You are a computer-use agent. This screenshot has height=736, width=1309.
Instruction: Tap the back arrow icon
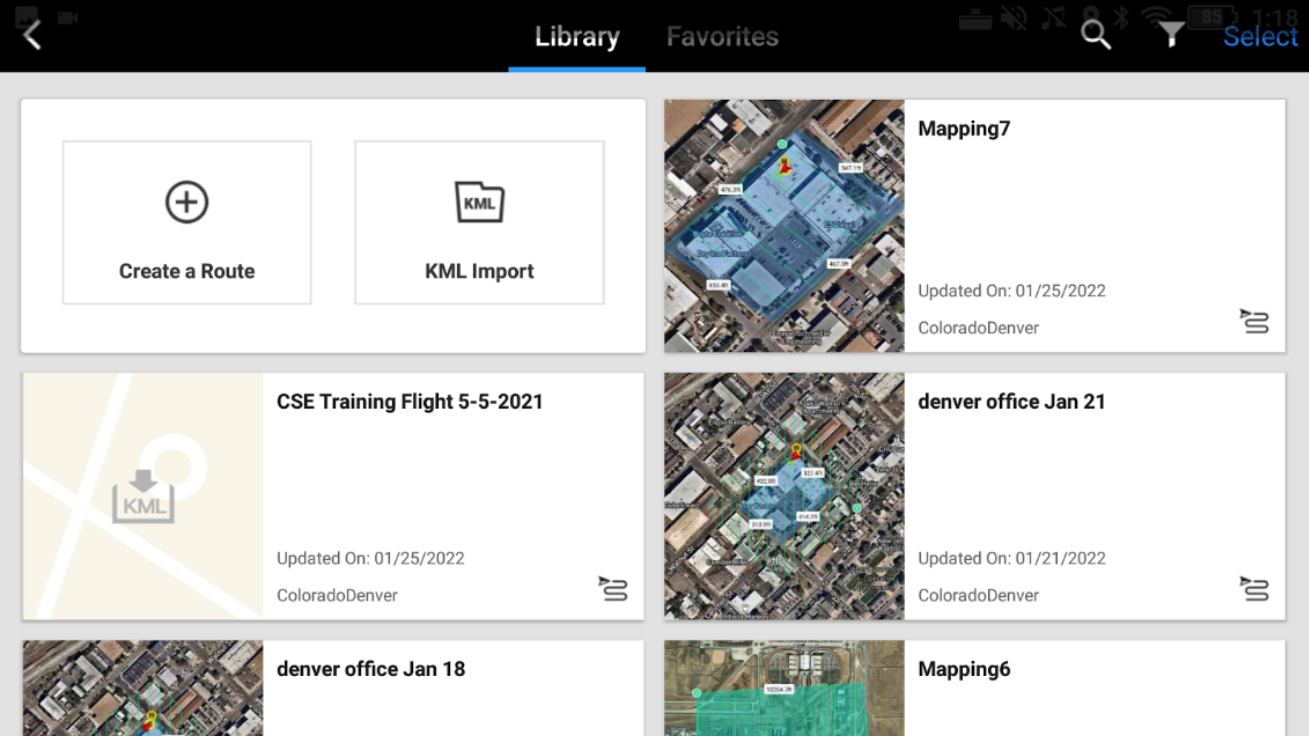32,36
